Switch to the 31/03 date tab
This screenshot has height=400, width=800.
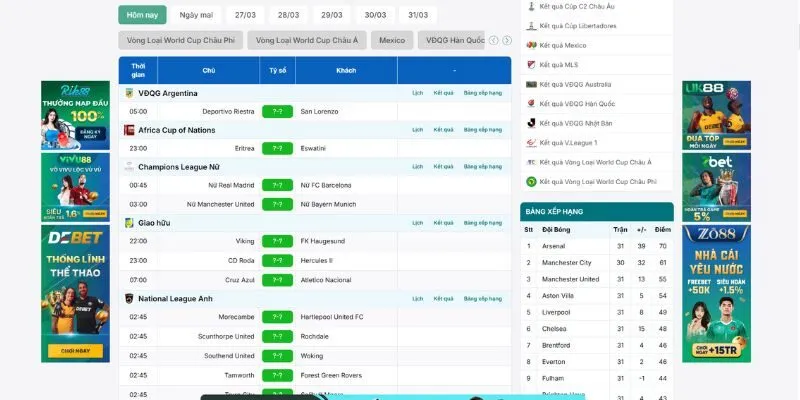[x=418, y=15]
